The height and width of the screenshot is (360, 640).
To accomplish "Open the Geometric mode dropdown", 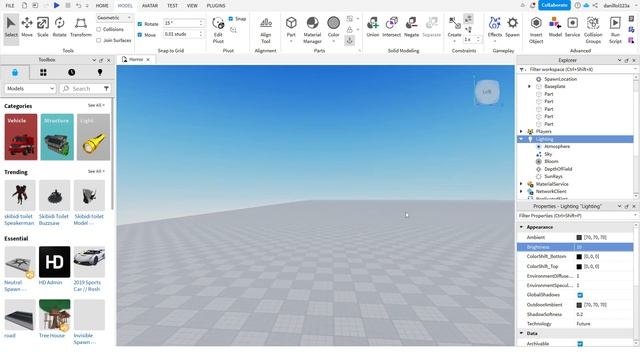I will (114, 18).
